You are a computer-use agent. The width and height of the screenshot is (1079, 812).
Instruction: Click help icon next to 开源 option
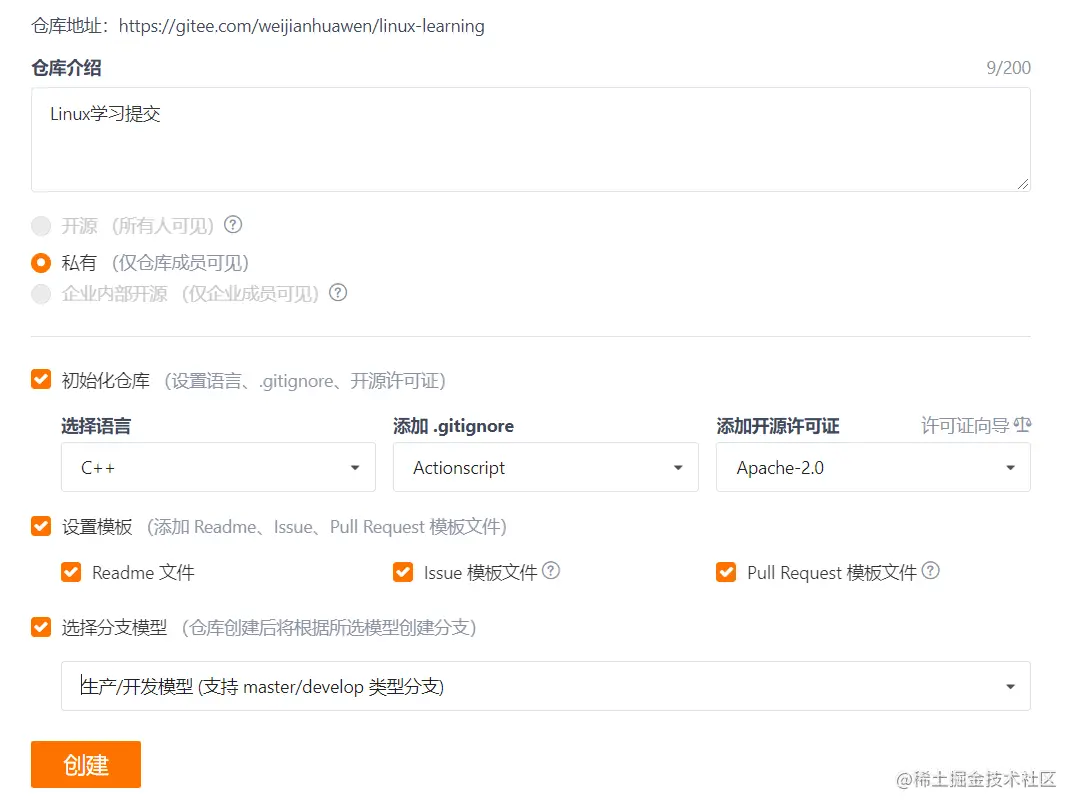pyautogui.click(x=233, y=224)
